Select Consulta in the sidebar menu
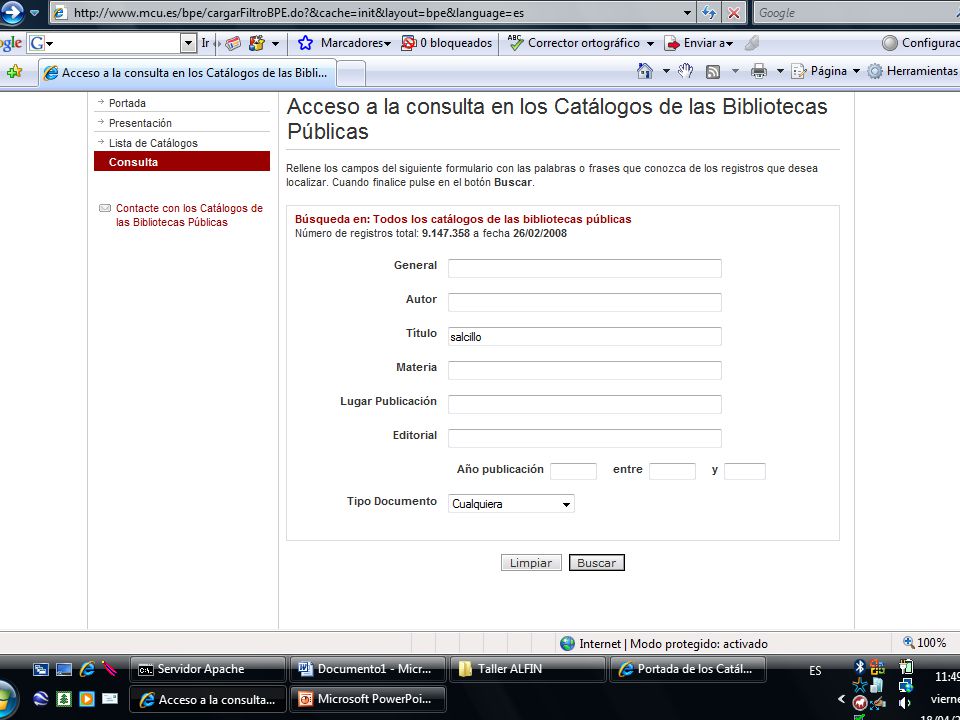 tap(182, 162)
